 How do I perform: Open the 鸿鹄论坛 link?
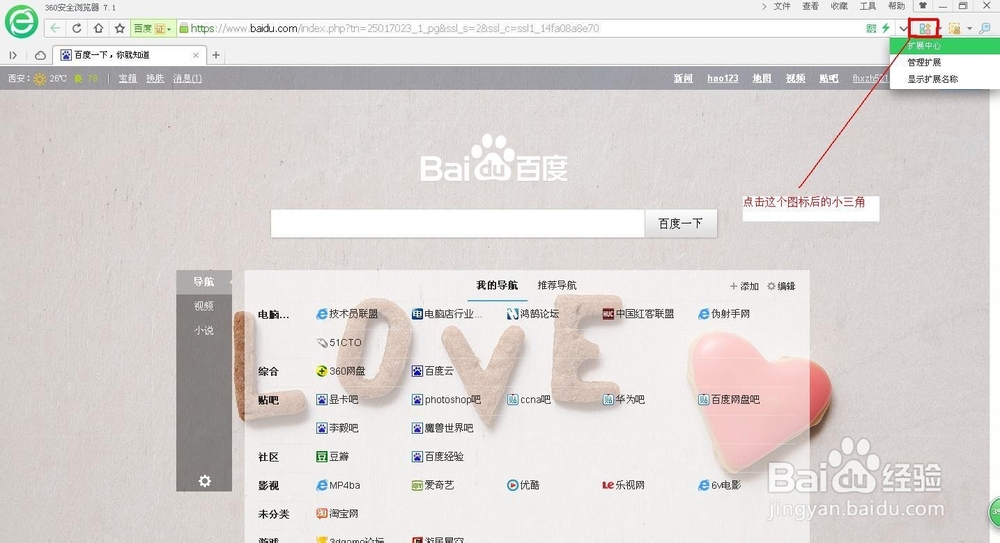(533, 314)
